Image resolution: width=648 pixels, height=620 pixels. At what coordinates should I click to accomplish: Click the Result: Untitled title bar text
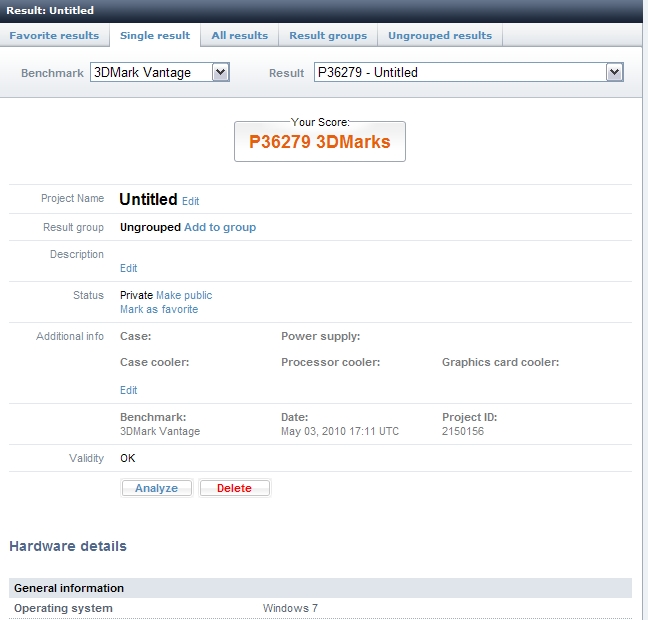[50, 10]
